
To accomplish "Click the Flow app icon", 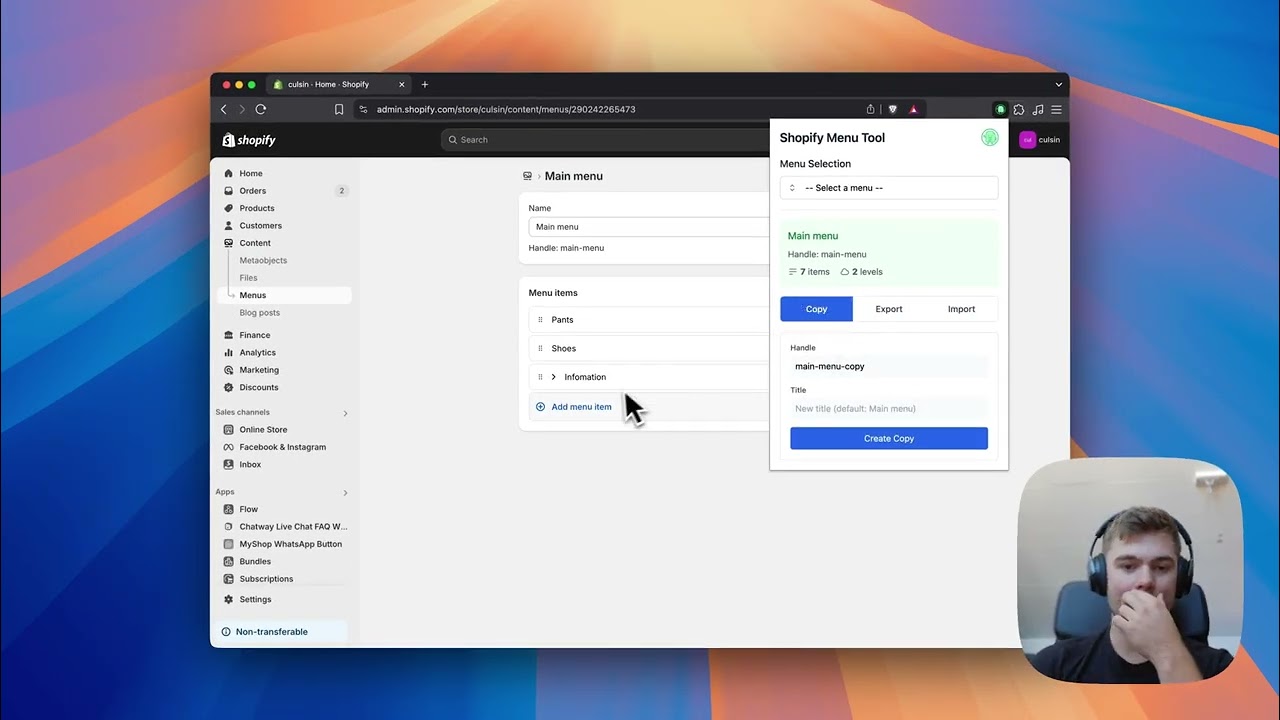I will 228,509.
